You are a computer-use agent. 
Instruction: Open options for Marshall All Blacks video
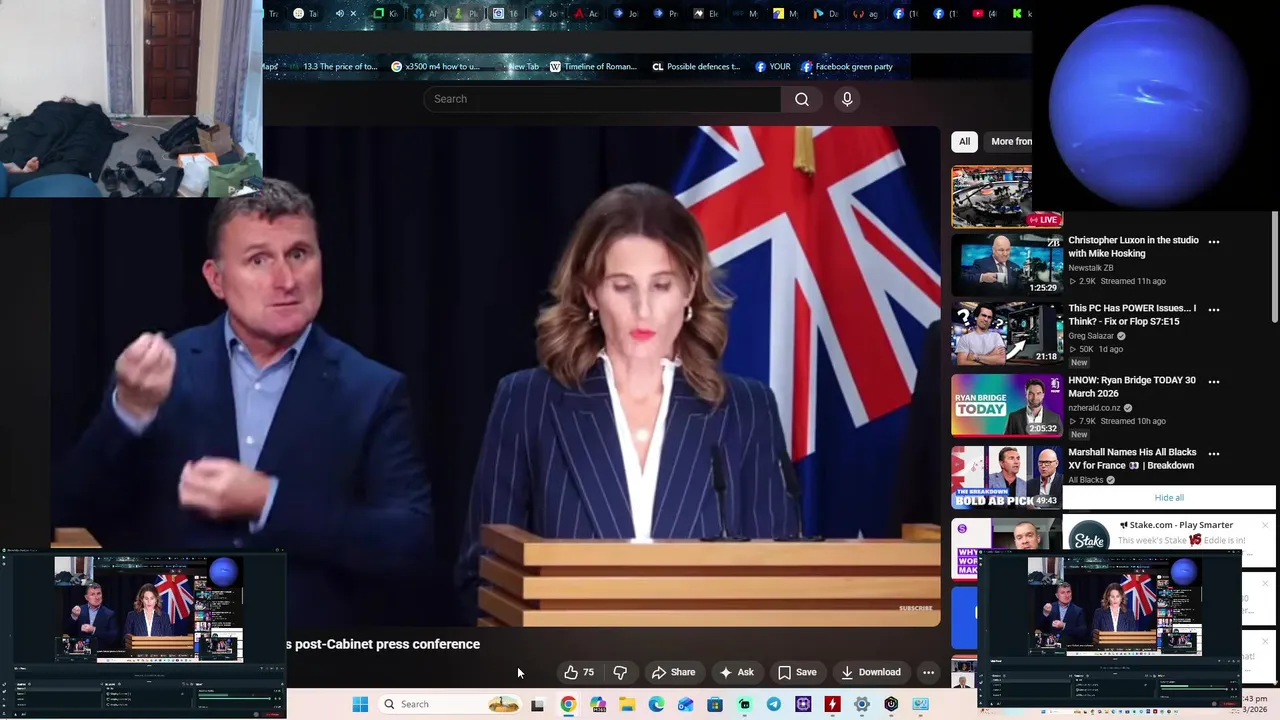[x=1214, y=453]
